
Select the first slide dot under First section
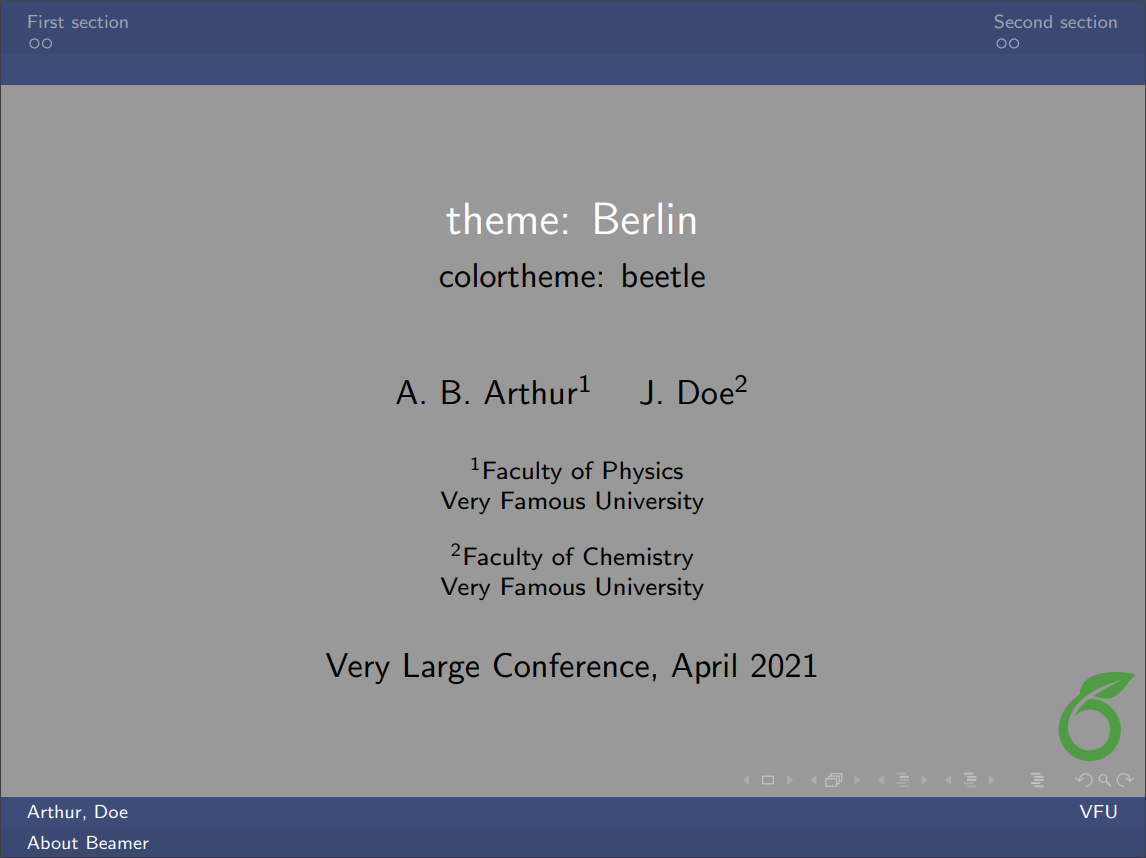(33, 44)
